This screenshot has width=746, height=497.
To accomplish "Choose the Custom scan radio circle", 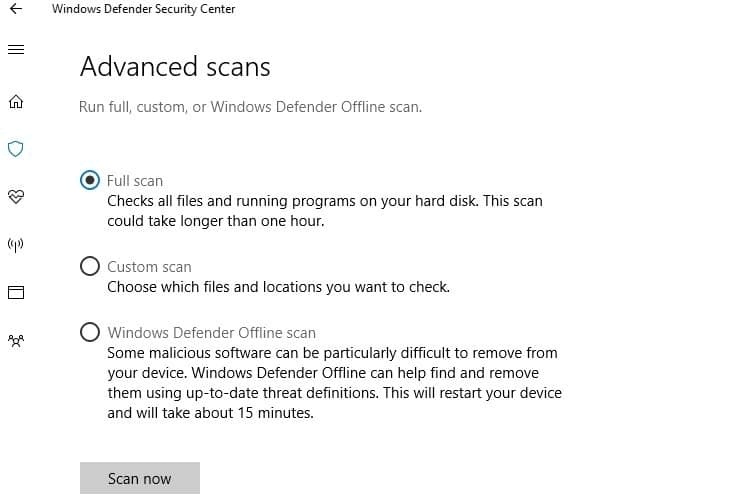I will pos(90,267).
